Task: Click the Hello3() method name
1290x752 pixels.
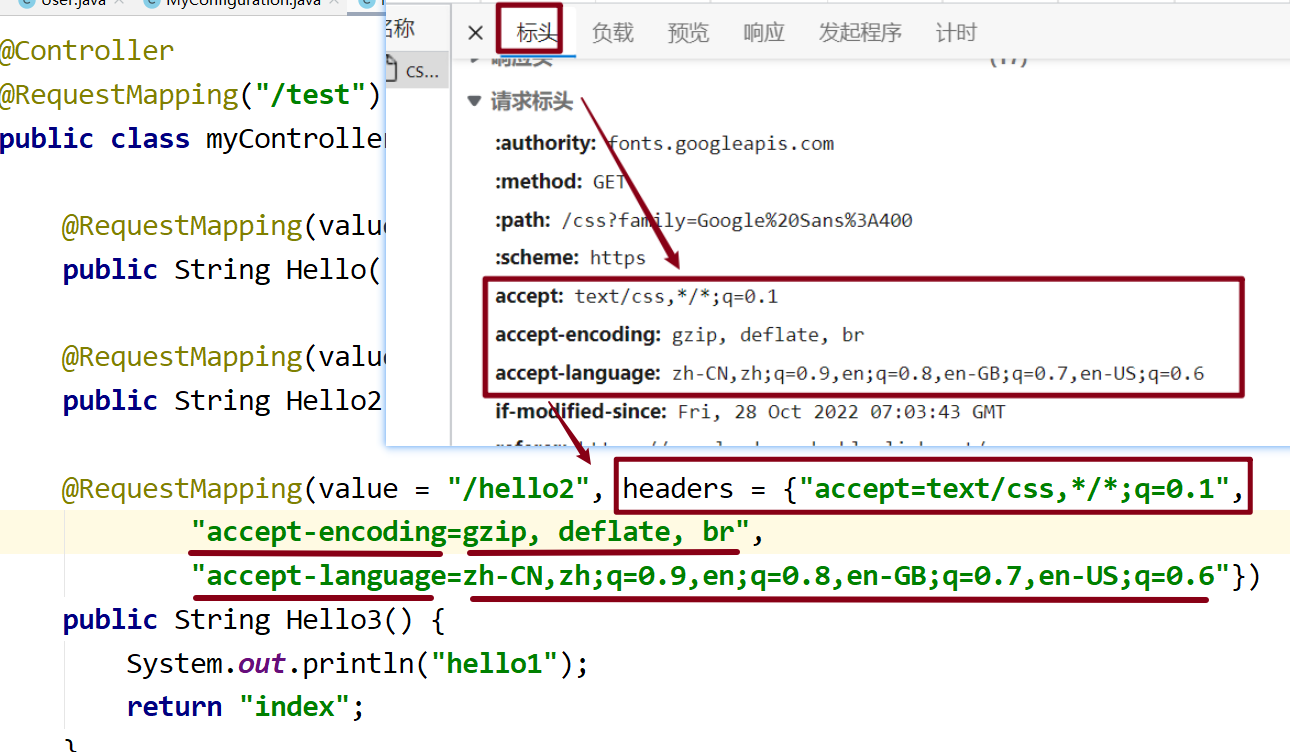Action: pos(349,620)
